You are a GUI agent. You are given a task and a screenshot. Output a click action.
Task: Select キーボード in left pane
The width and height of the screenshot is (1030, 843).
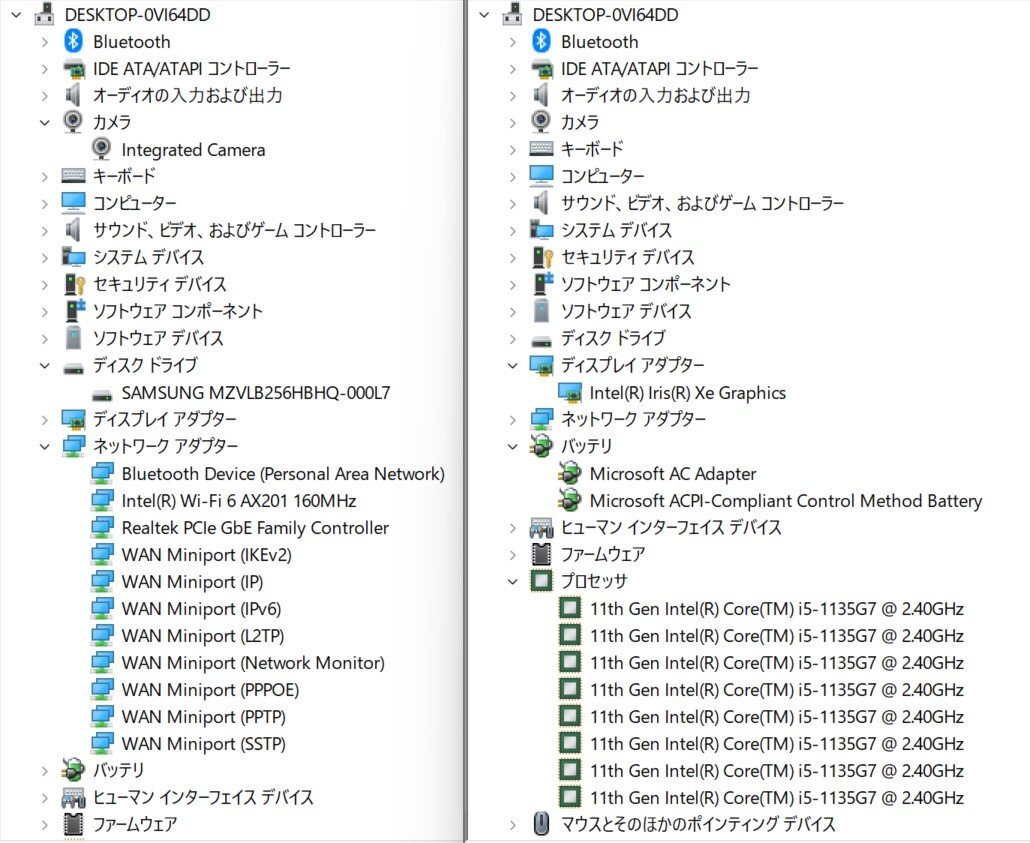(x=124, y=176)
